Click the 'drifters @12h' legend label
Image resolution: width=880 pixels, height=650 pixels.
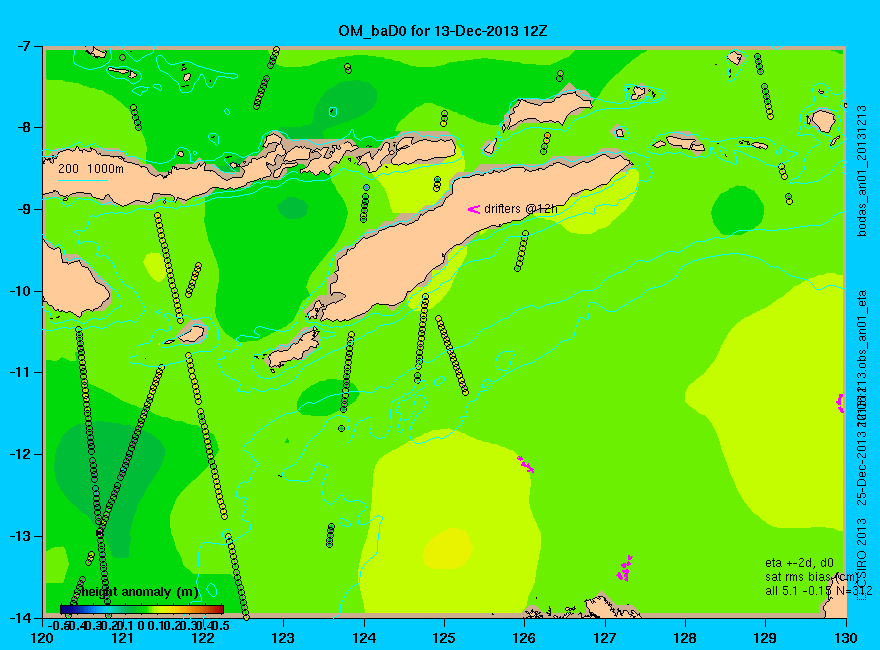click(521, 209)
